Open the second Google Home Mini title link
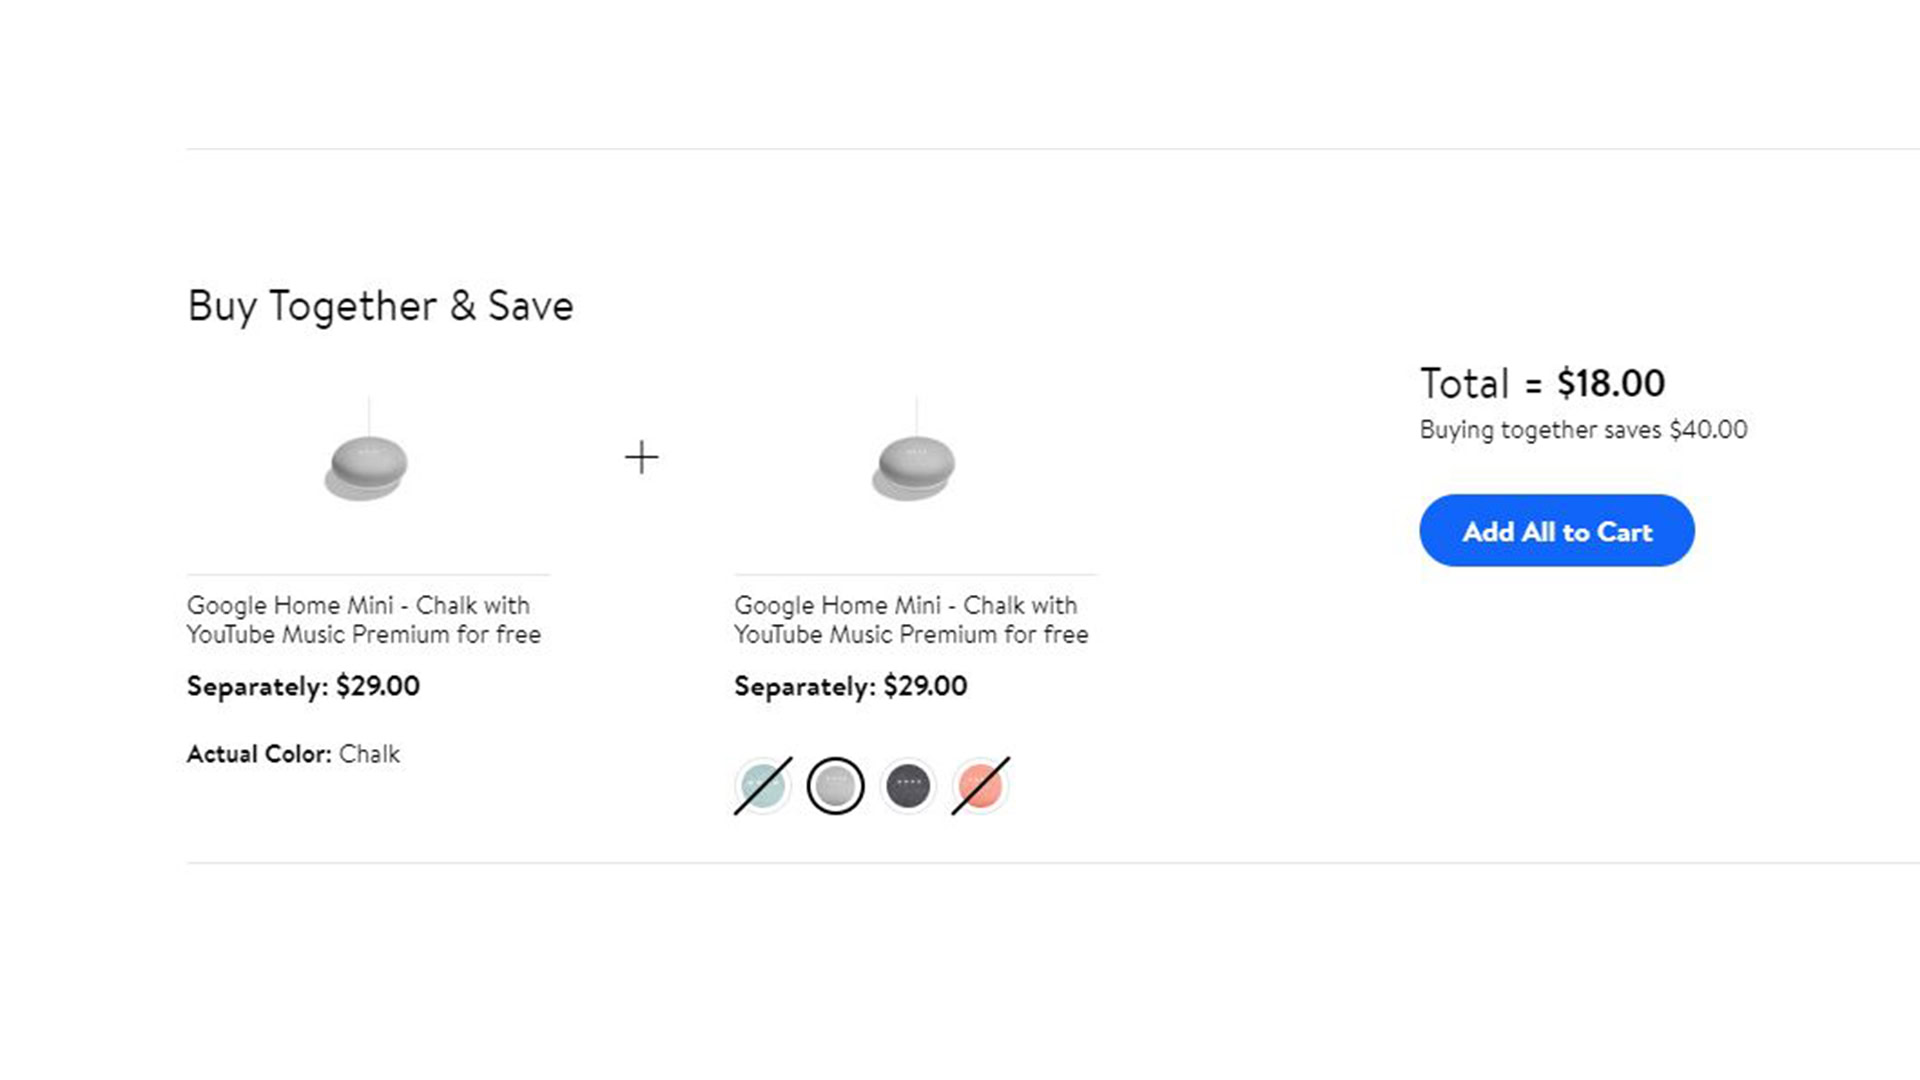1920x1080 pixels. coord(910,620)
